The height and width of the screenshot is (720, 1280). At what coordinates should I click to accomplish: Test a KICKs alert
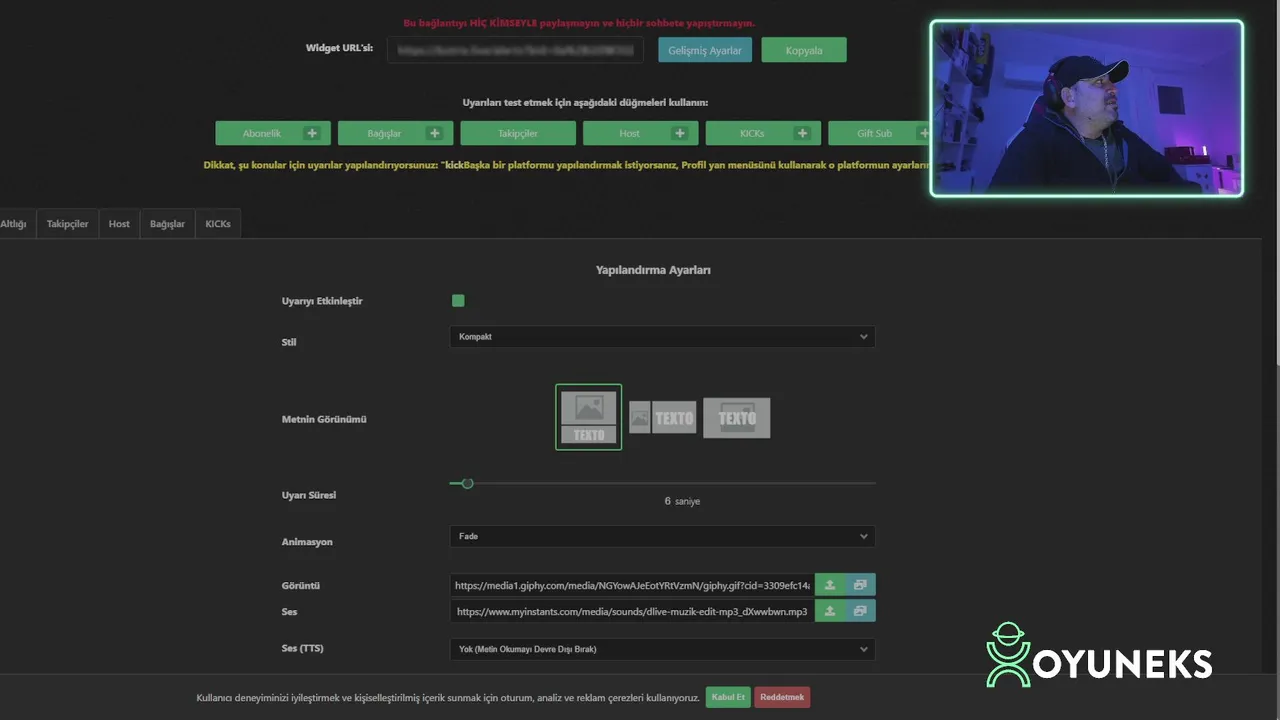pyautogui.click(x=763, y=133)
